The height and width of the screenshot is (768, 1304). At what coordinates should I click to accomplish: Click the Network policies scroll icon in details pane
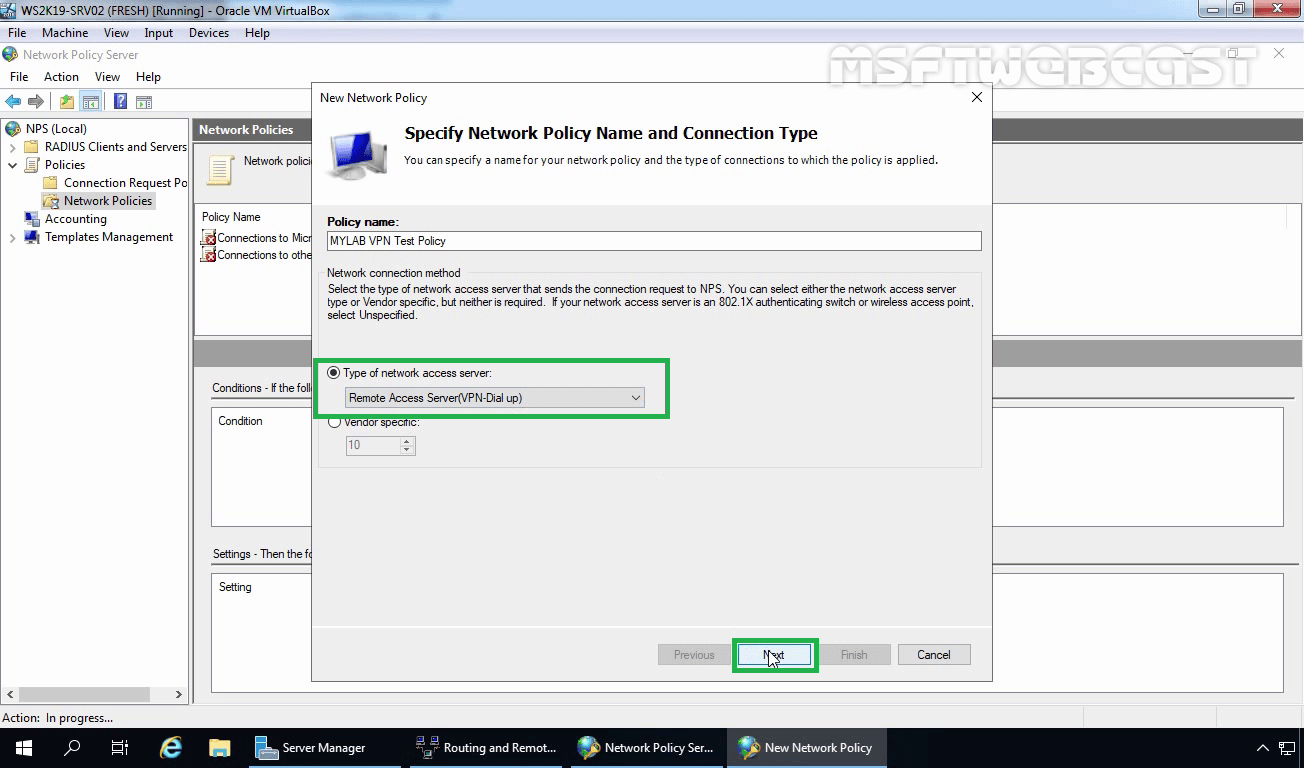click(x=219, y=169)
